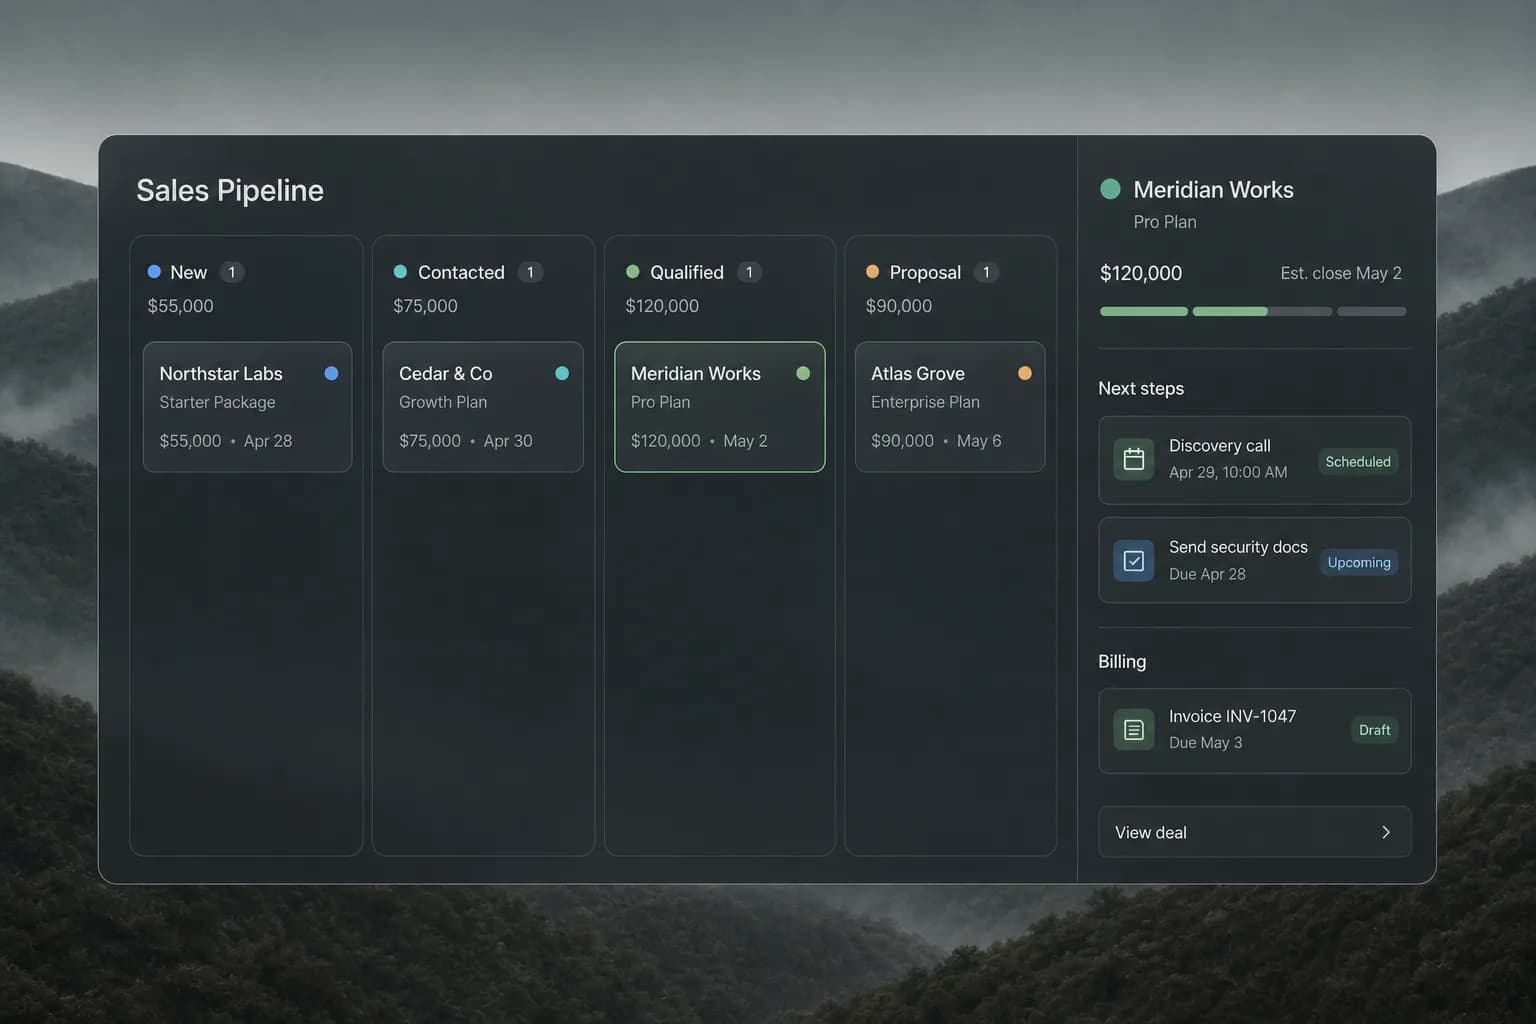Click the Draft badge on the invoice
Screen dimensions: 1536x1024
[1374, 730]
